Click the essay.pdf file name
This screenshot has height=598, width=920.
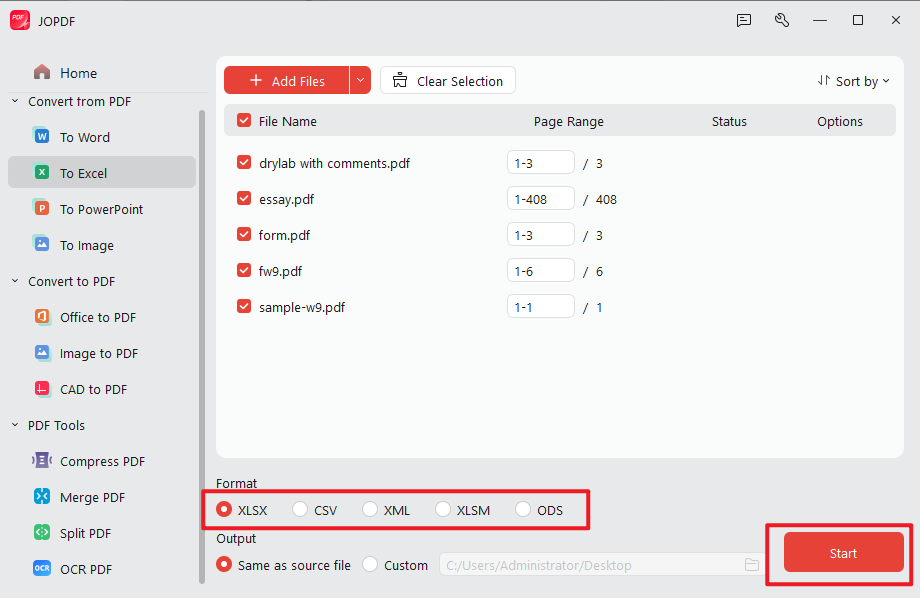point(286,200)
